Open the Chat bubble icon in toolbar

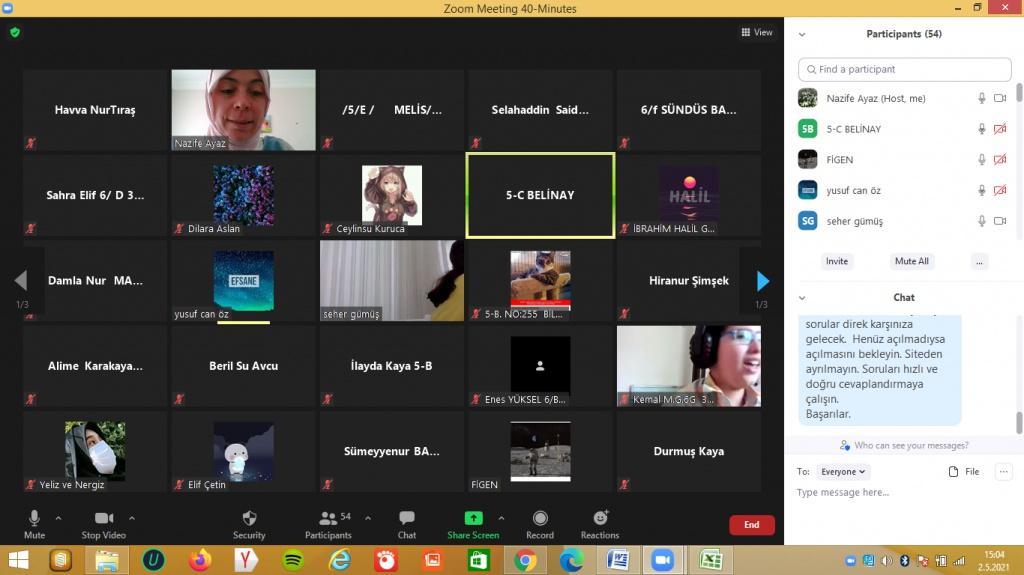tap(407, 518)
